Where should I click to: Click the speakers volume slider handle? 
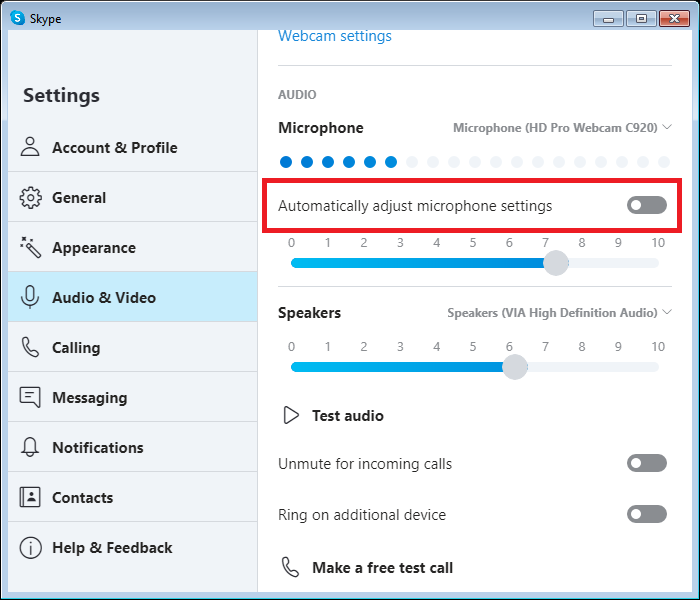click(515, 367)
